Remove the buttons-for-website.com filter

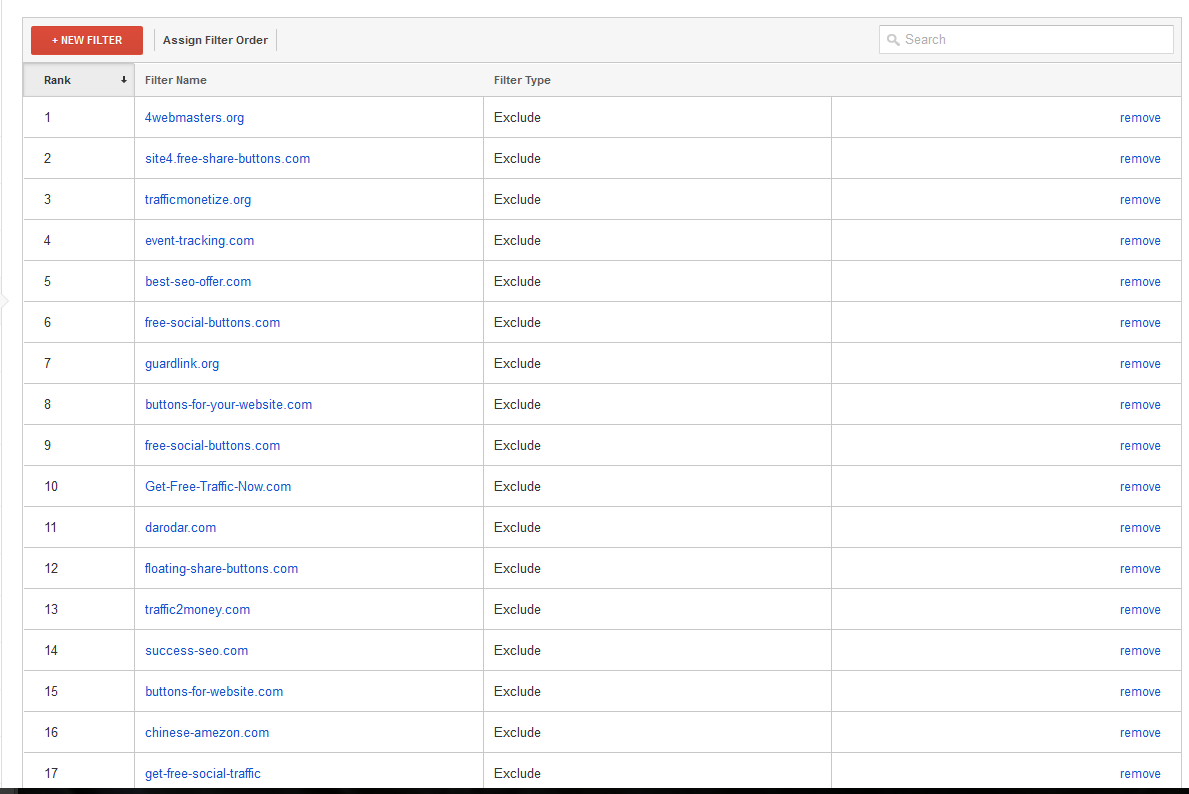pos(1140,691)
